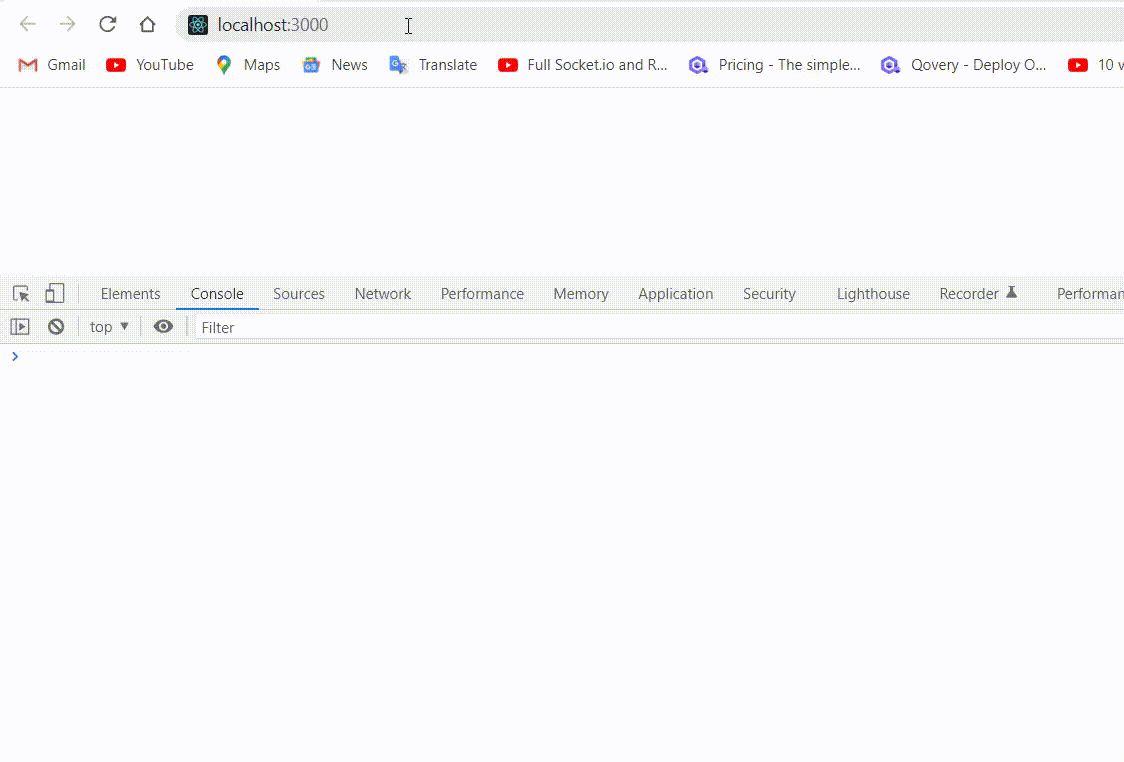Navigate back using the back arrow

pyautogui.click(x=27, y=24)
